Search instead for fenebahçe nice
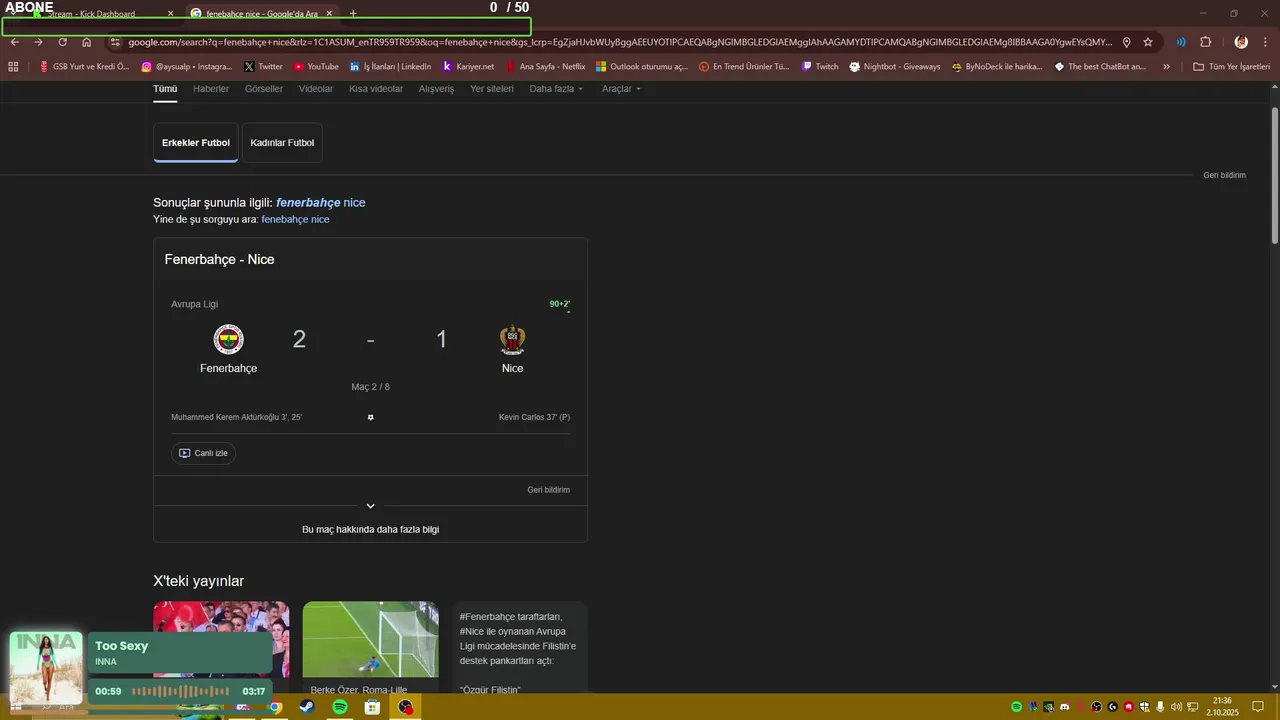 [x=295, y=219]
